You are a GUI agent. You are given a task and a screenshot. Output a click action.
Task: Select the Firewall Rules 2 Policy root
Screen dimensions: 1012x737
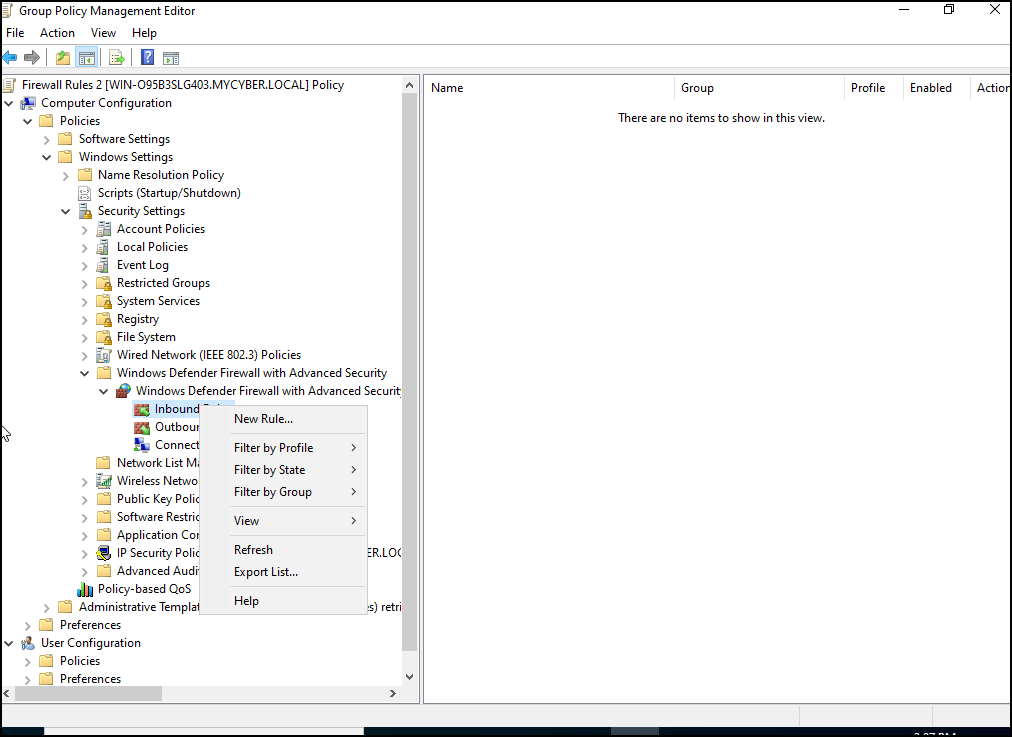pyautogui.click(x=183, y=85)
